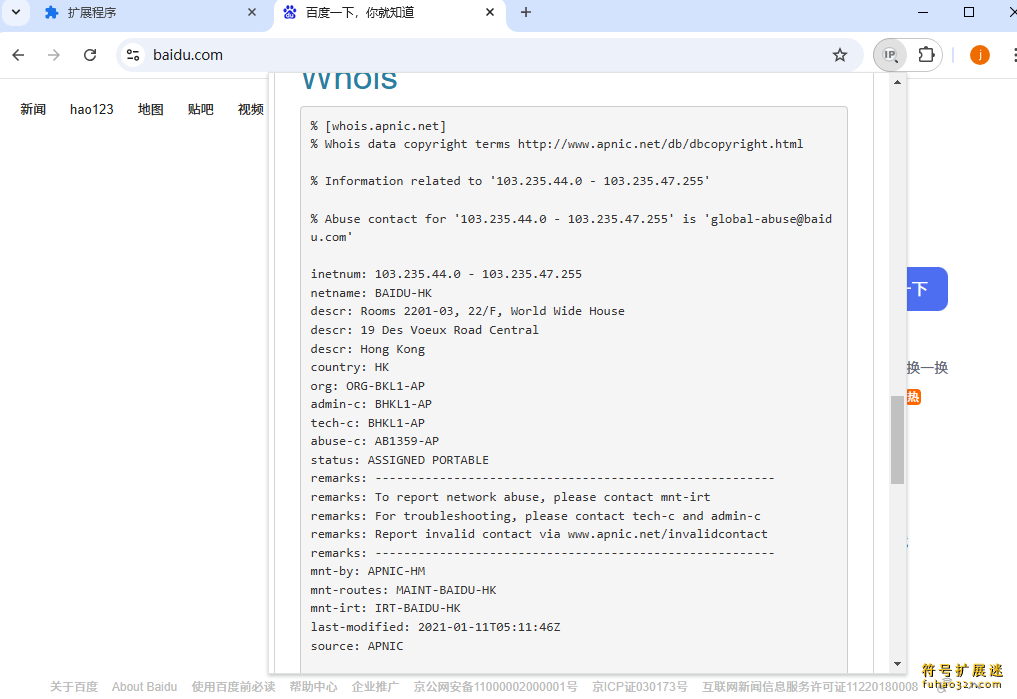Maximize the browser window
1017x699 pixels.
click(x=968, y=12)
